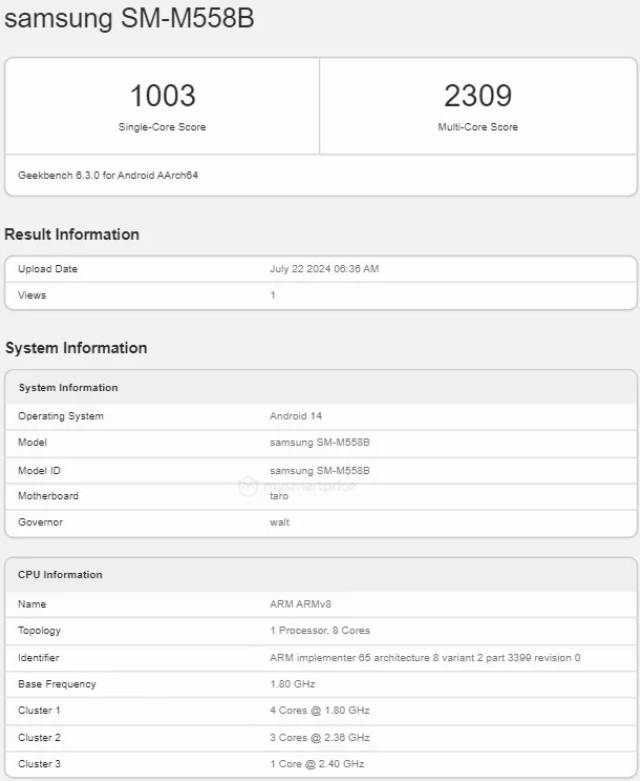Select the 1 Processor, 8 Cores value
The height and width of the screenshot is (781, 640).
[x=320, y=631]
